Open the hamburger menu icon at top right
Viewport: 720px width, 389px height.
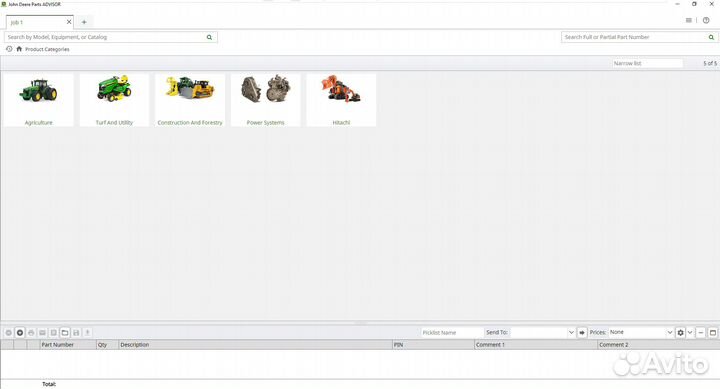click(x=689, y=20)
